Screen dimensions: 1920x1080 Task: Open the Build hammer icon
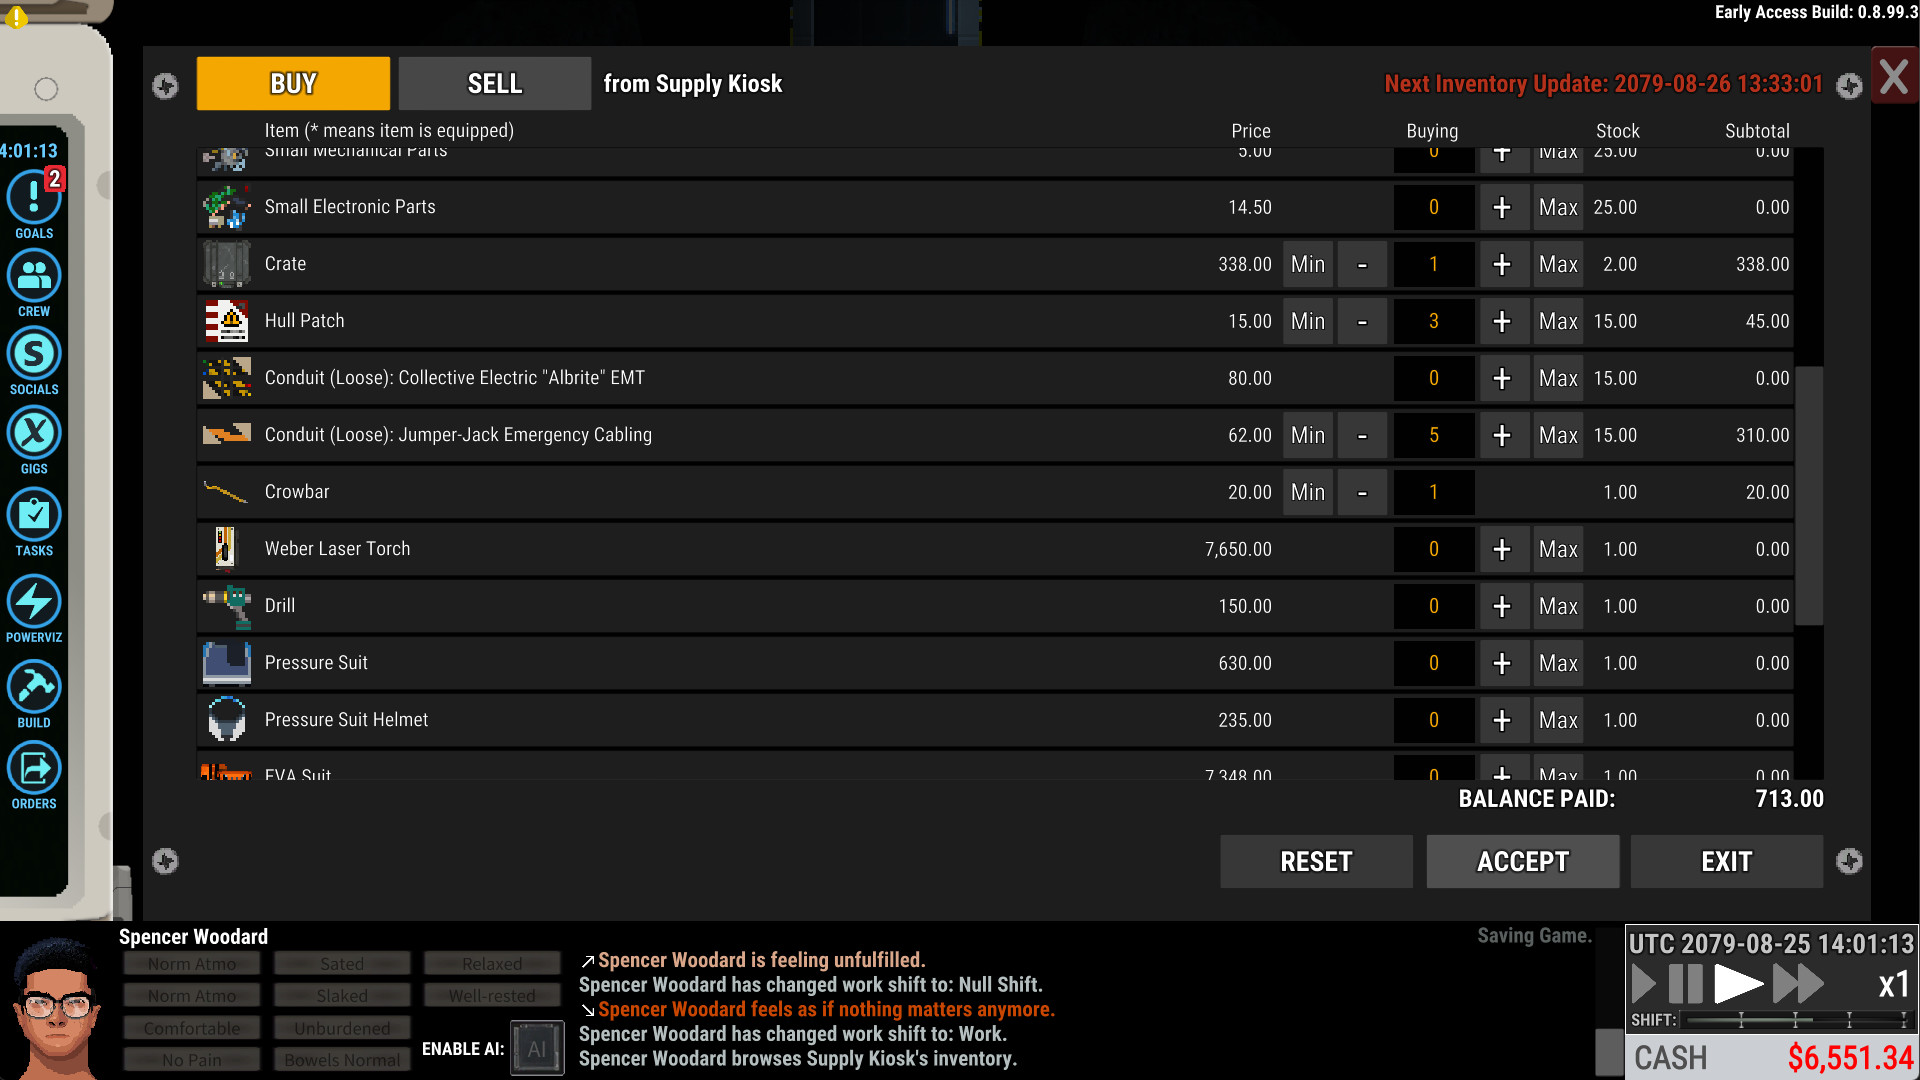click(x=34, y=688)
